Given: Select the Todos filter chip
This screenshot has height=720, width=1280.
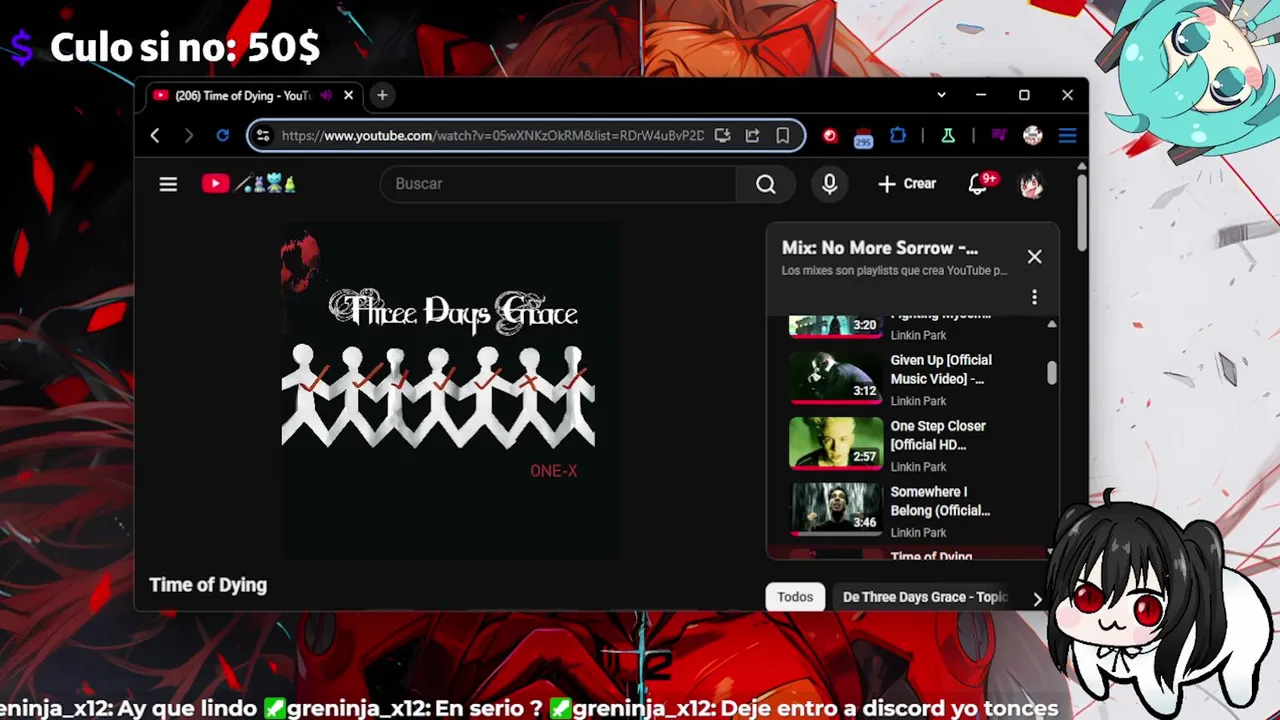Looking at the screenshot, I should [795, 597].
